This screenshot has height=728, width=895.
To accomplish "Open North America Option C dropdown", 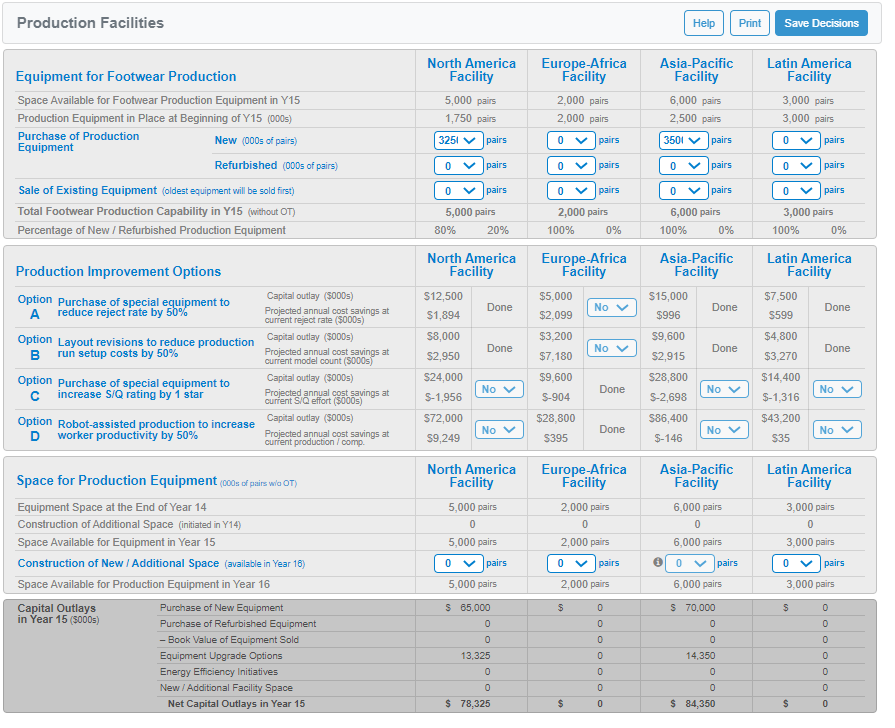I will click(x=499, y=389).
